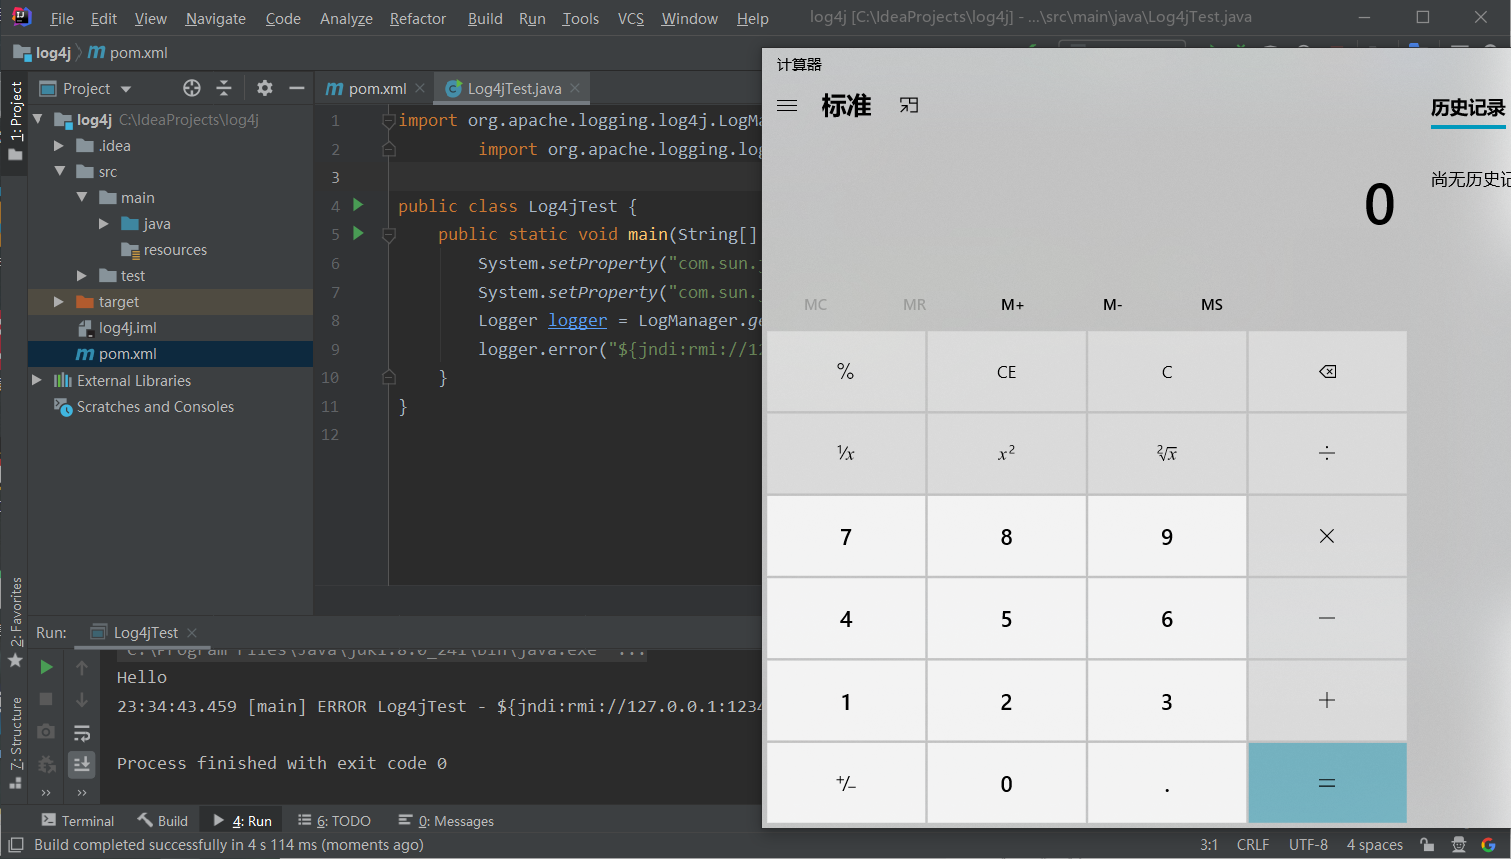The width and height of the screenshot is (1511, 859).
Task: Click UTF-8 encoding in status bar
Action: (1308, 845)
